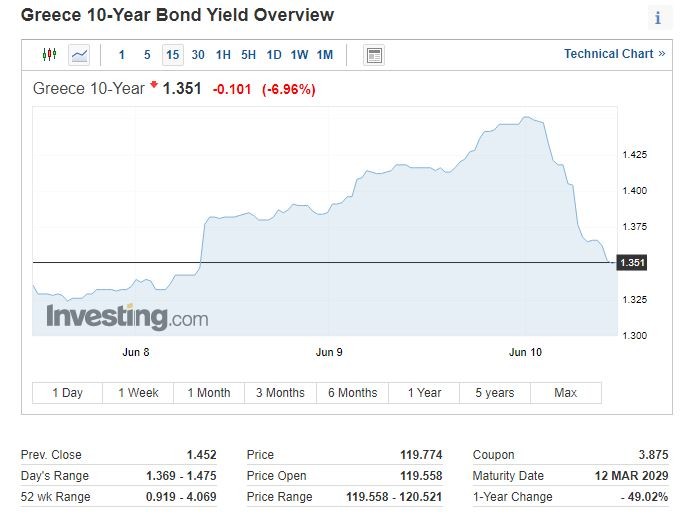
Task: View the 1 Year range
Action: point(424,393)
